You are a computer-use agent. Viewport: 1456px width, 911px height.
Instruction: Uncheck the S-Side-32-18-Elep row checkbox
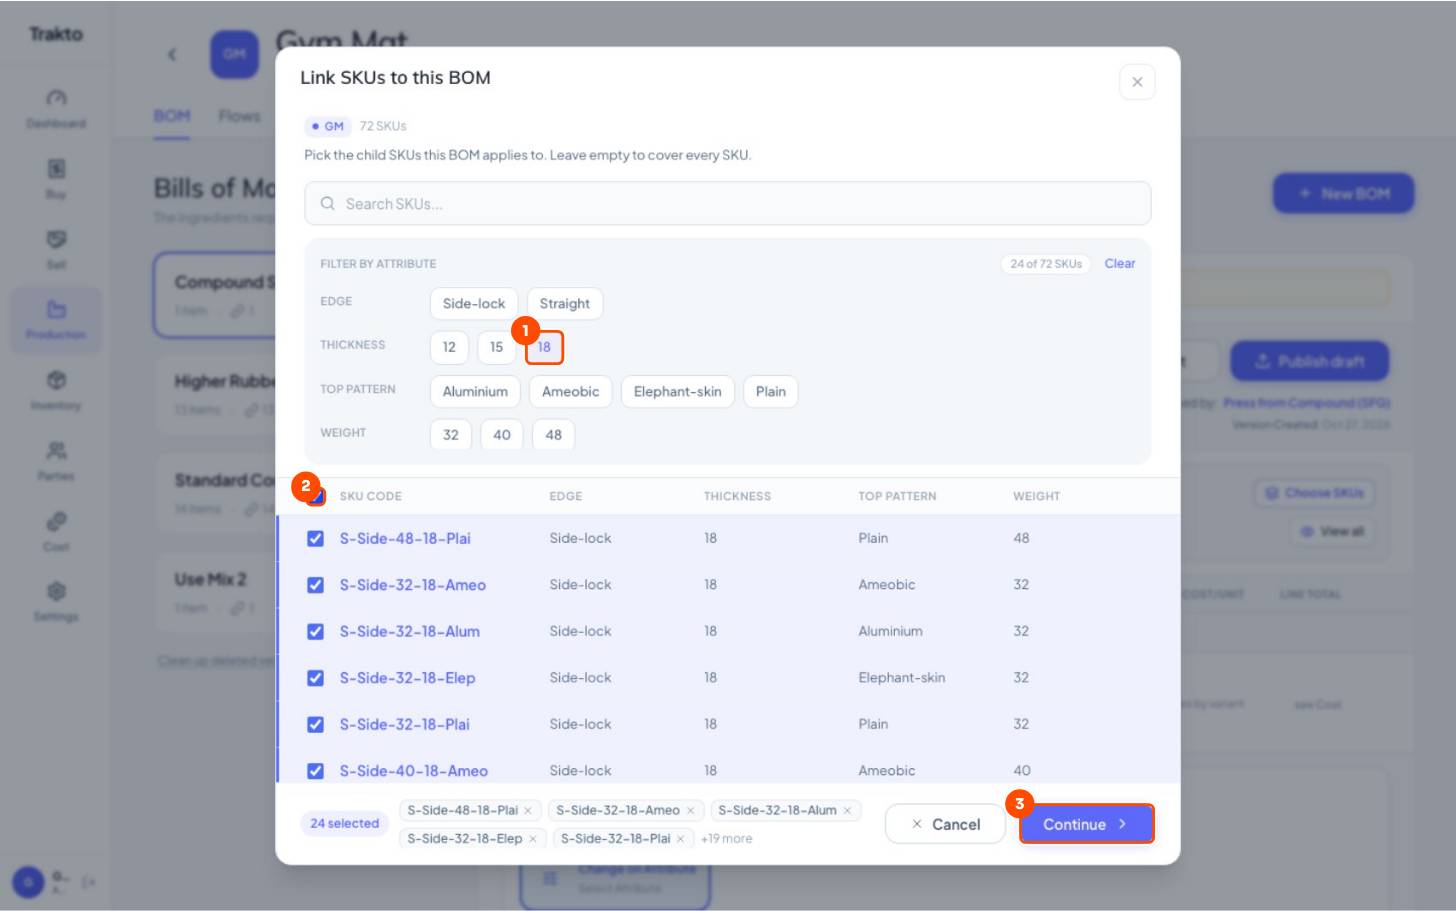(x=315, y=678)
